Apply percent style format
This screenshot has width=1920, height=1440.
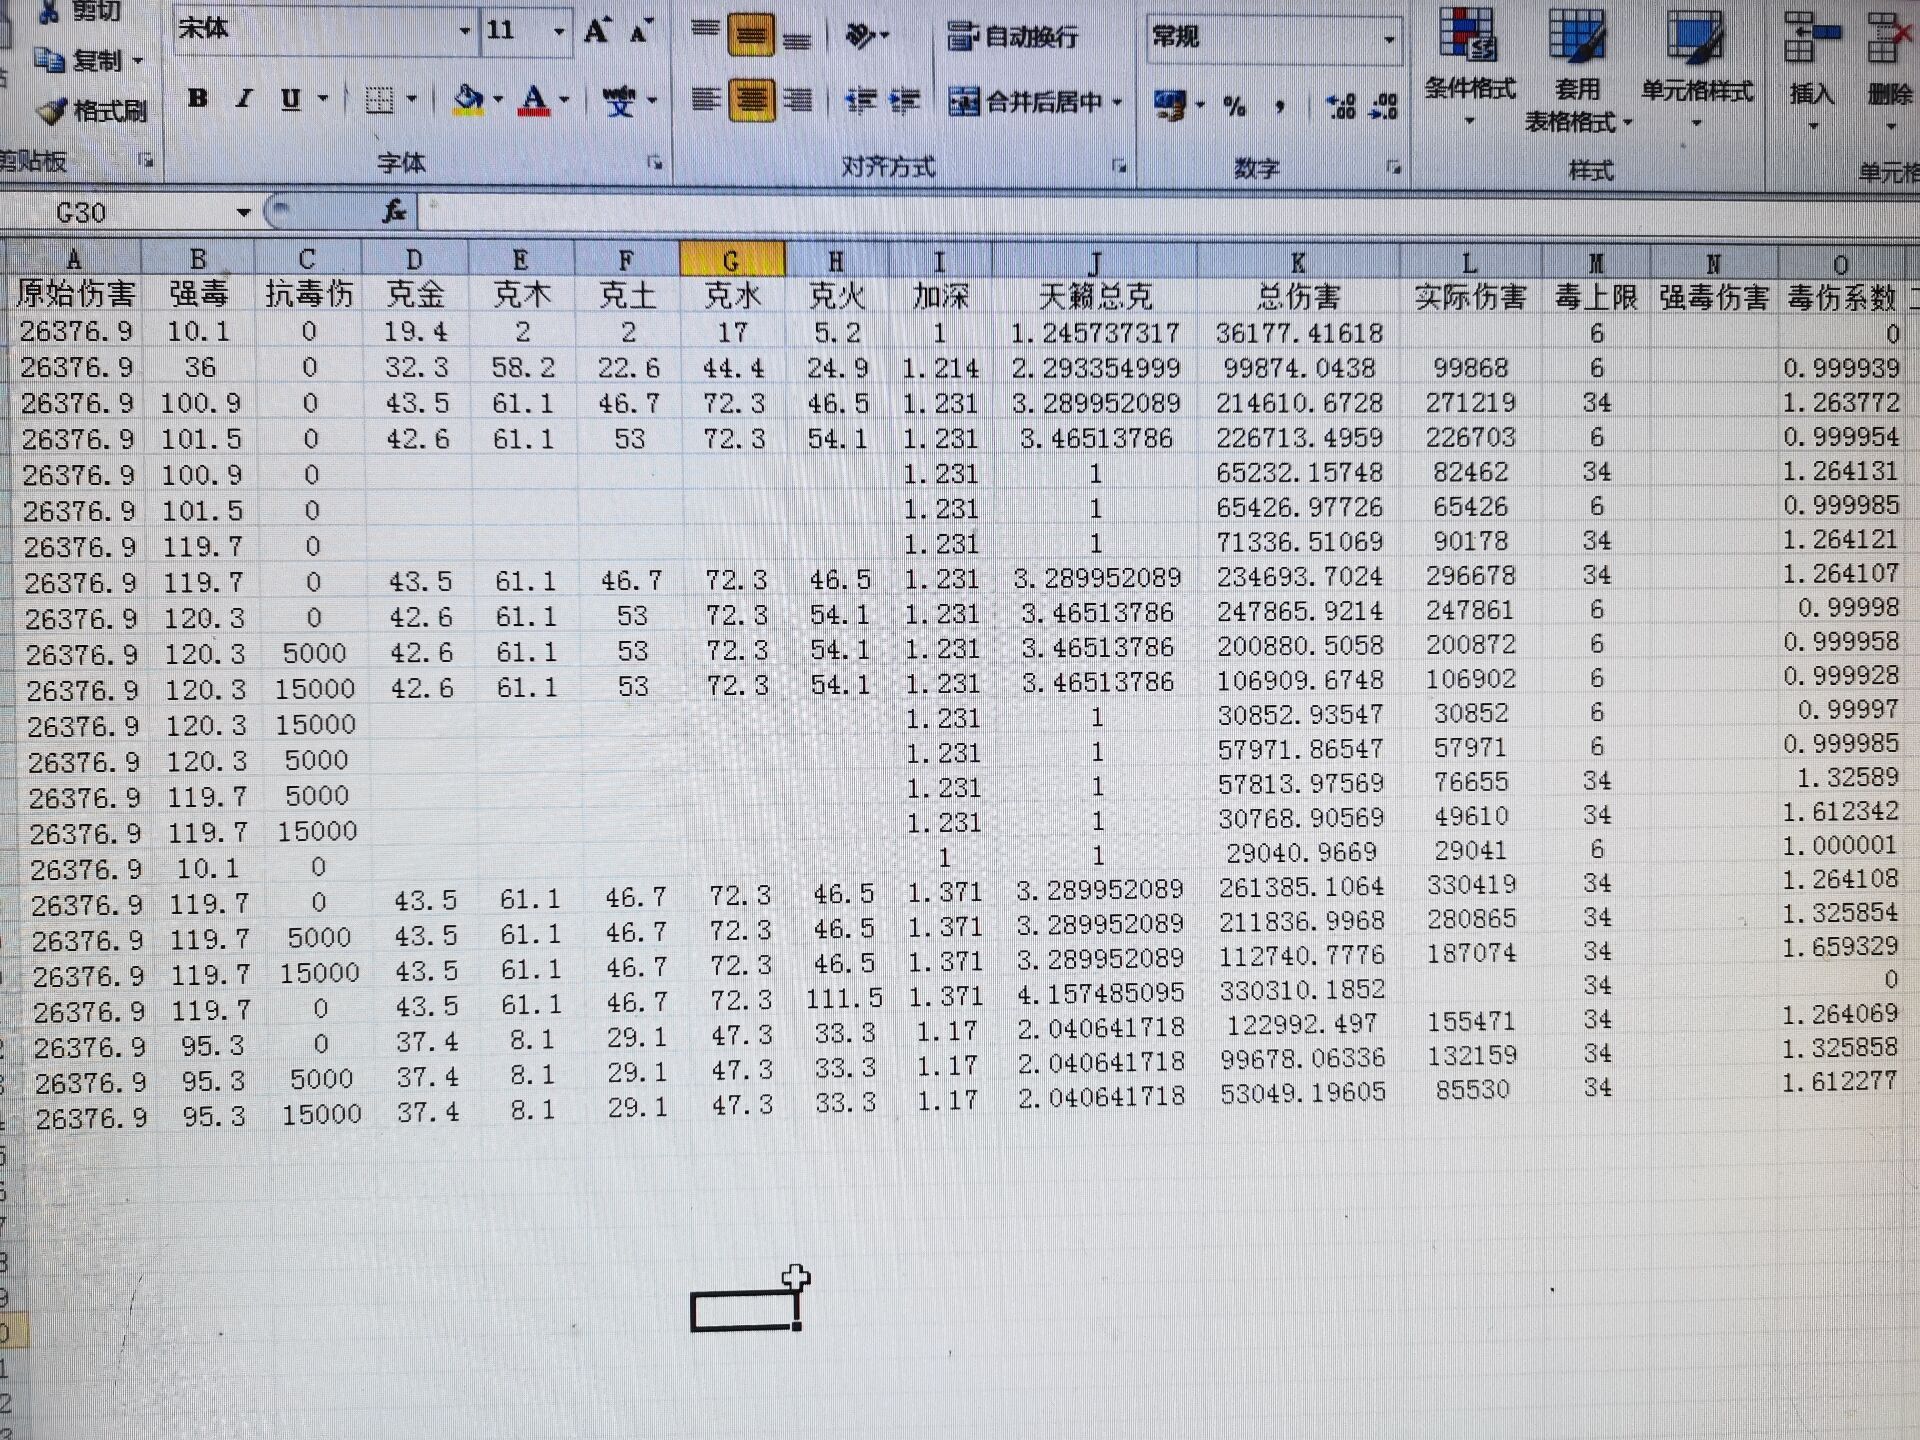pyautogui.click(x=1235, y=106)
